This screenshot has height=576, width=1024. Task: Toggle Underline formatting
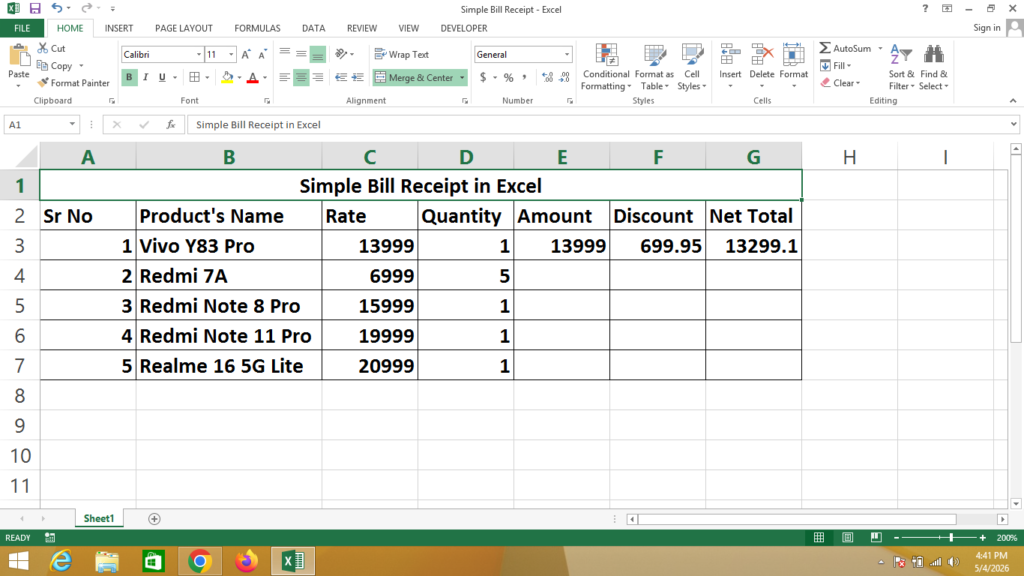[x=162, y=77]
